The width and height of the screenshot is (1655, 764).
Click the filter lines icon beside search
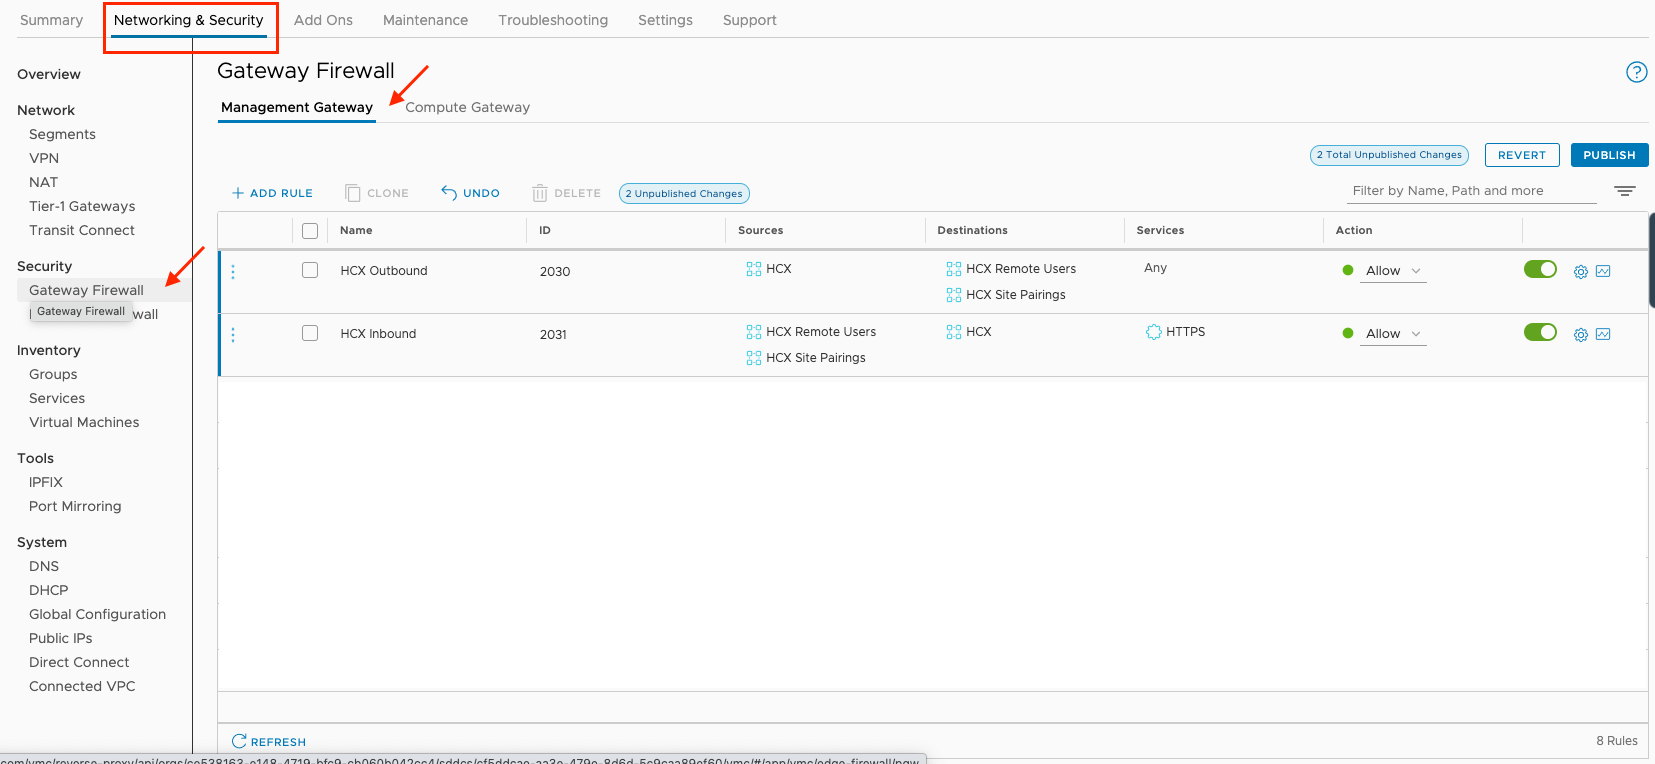pos(1624,191)
